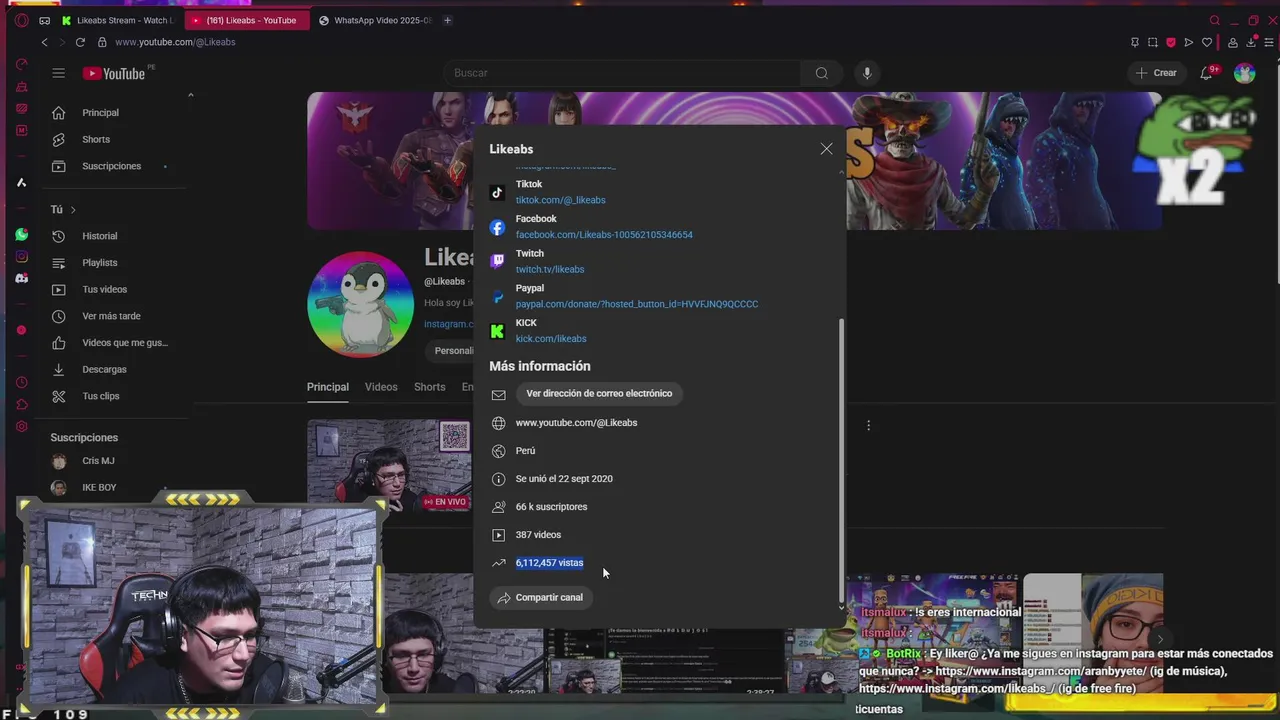The width and height of the screenshot is (1280, 720).
Task: Open Tus clips in the sidebar
Action: point(113,396)
